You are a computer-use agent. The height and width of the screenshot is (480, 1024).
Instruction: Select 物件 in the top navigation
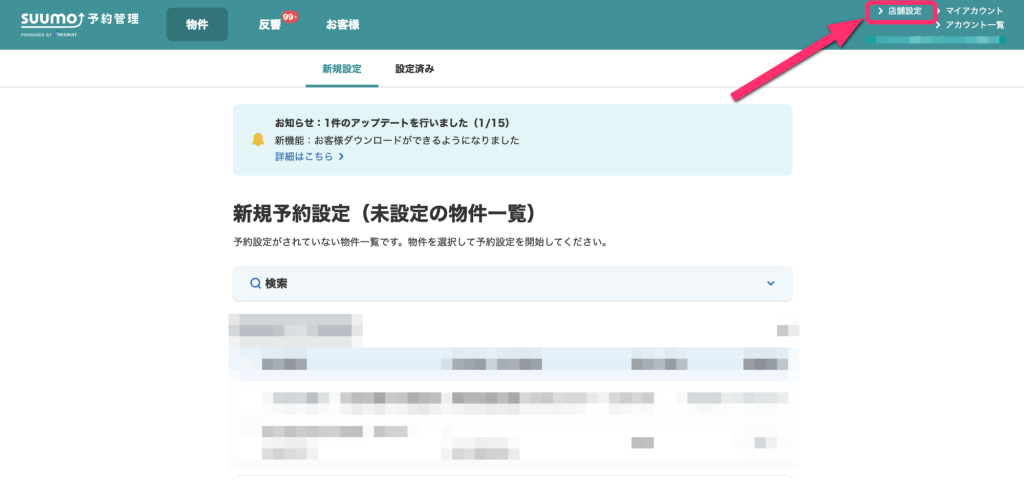197,24
